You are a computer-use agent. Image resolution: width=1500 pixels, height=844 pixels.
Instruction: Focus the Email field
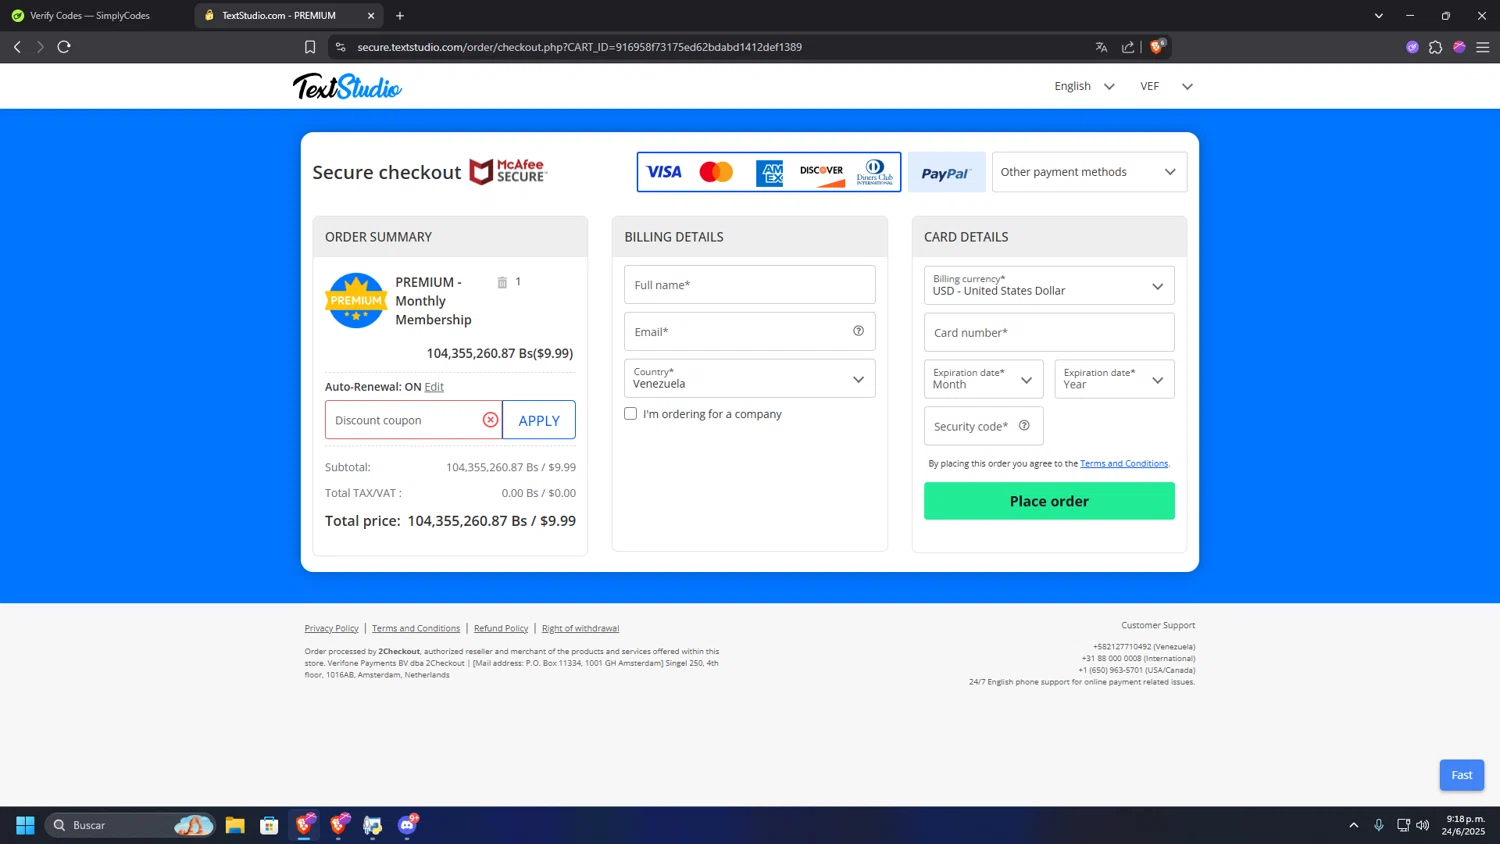[x=749, y=331]
